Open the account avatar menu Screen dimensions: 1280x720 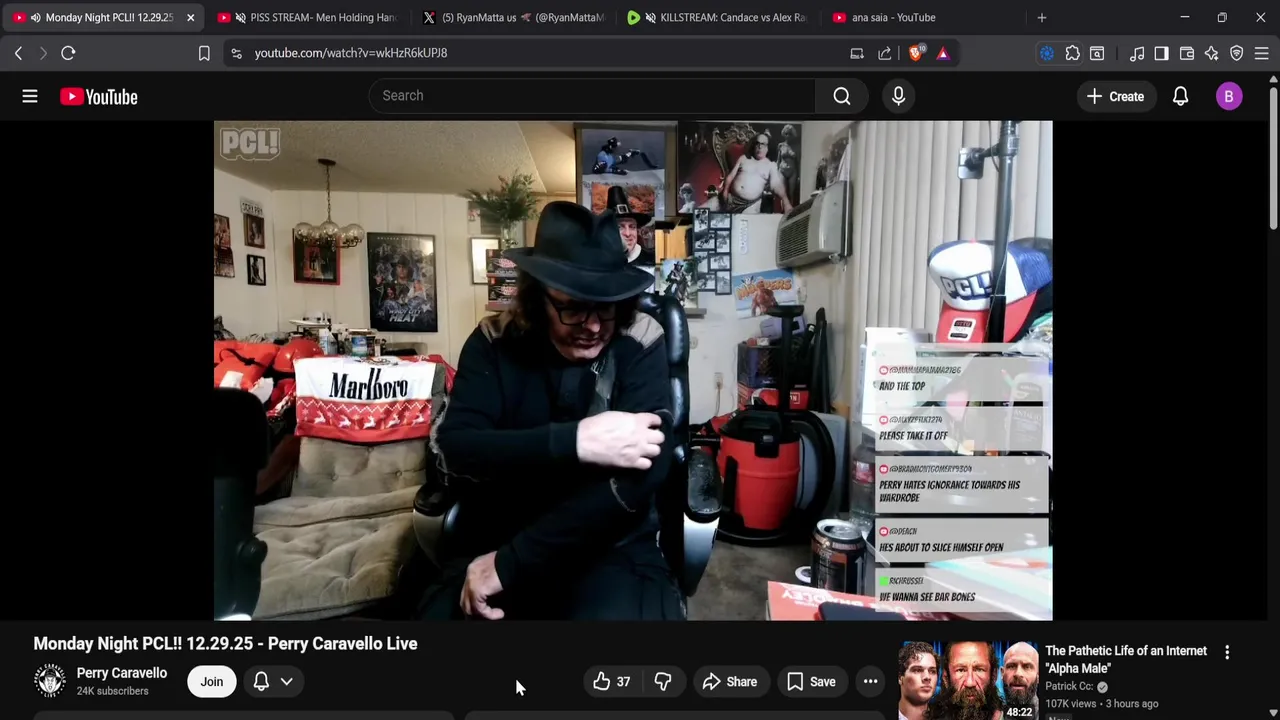pyautogui.click(x=1229, y=96)
